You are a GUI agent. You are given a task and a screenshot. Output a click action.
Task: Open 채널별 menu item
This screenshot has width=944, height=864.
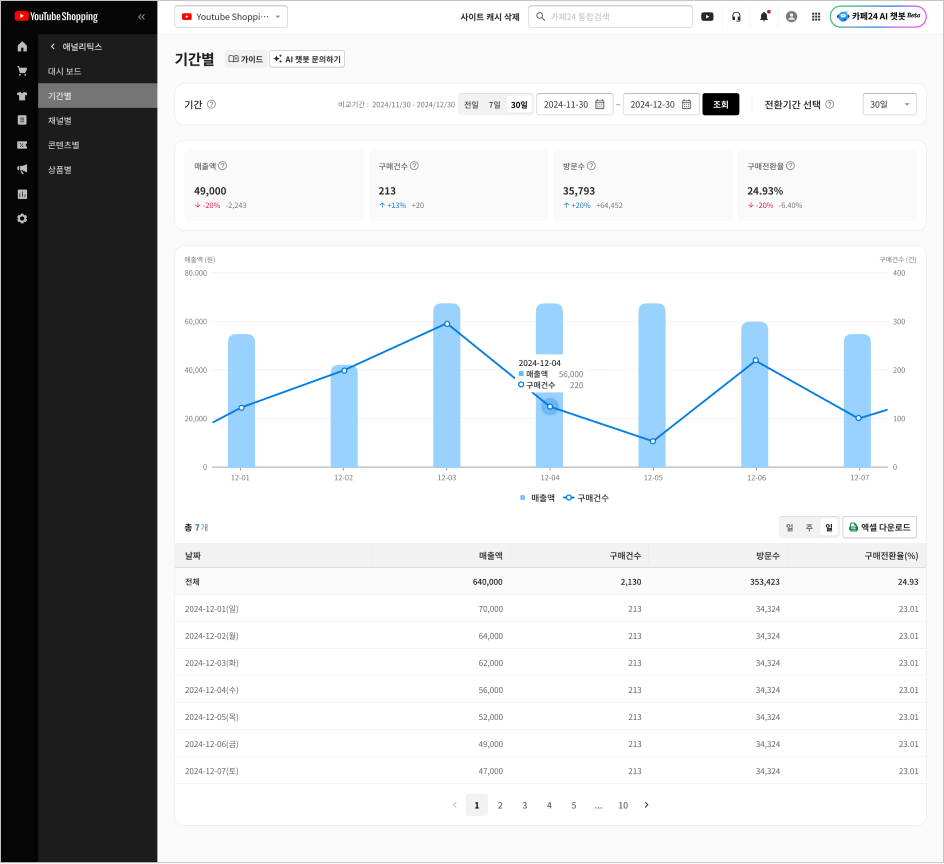tap(98, 120)
